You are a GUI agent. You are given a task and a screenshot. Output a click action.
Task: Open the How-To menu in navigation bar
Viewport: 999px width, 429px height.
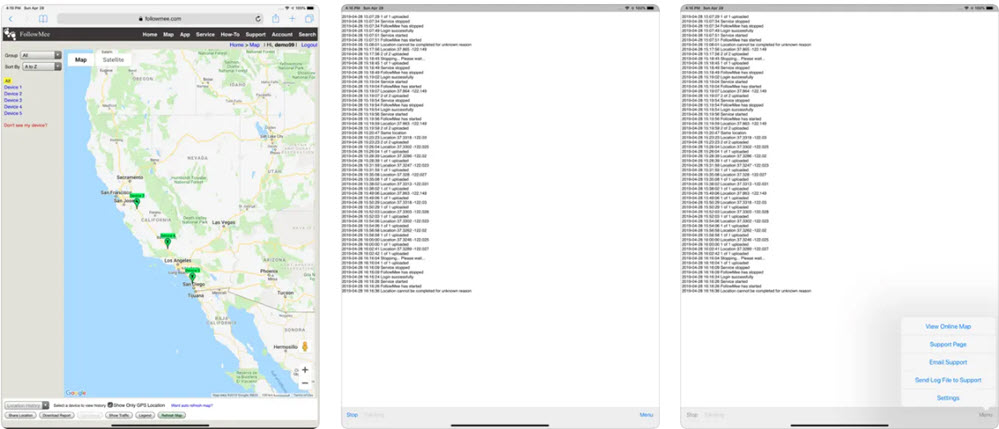pos(230,34)
